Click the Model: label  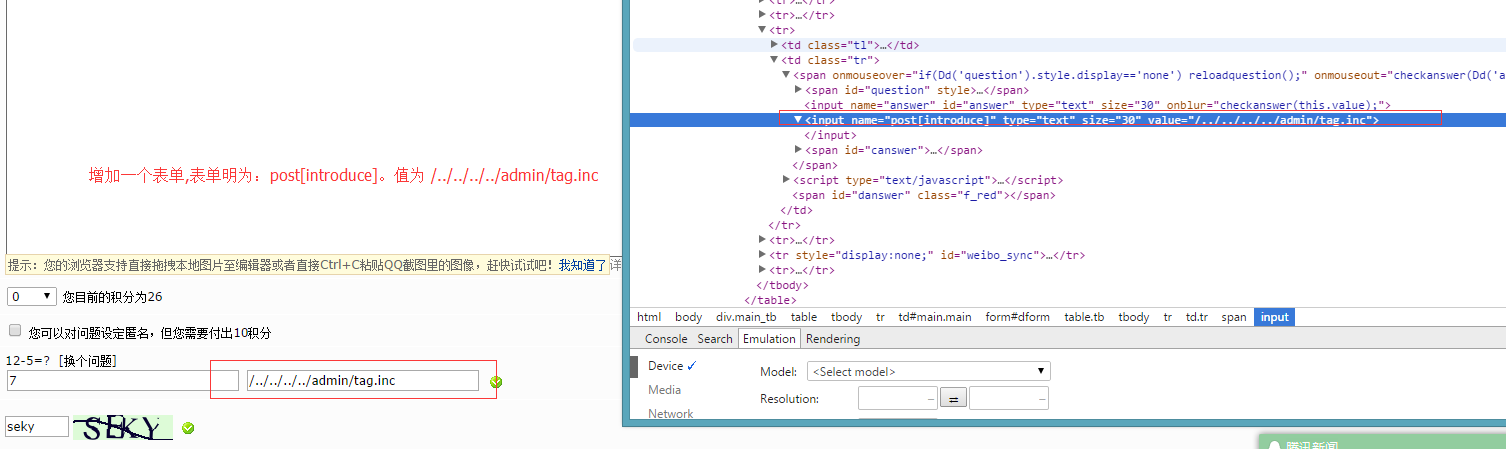point(778,372)
